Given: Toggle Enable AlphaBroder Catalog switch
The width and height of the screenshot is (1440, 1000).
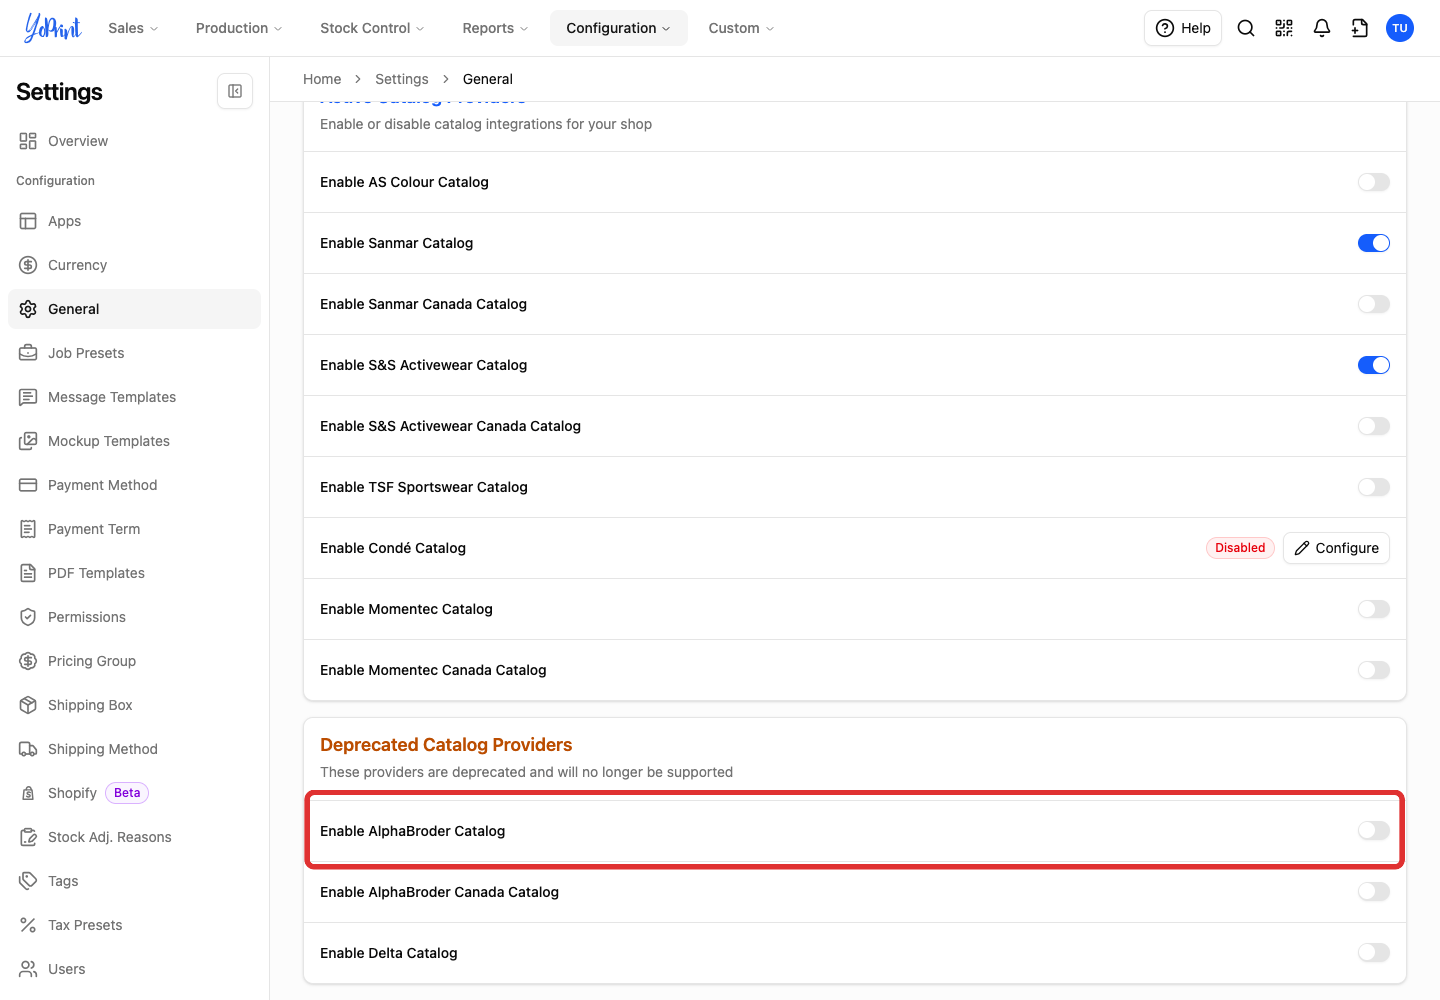Looking at the screenshot, I should (x=1373, y=830).
